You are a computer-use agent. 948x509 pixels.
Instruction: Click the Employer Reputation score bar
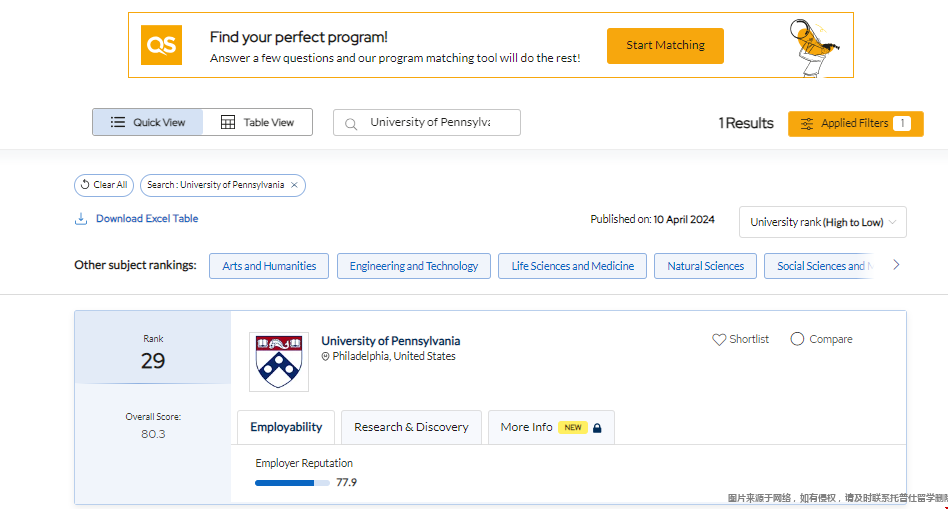292,483
